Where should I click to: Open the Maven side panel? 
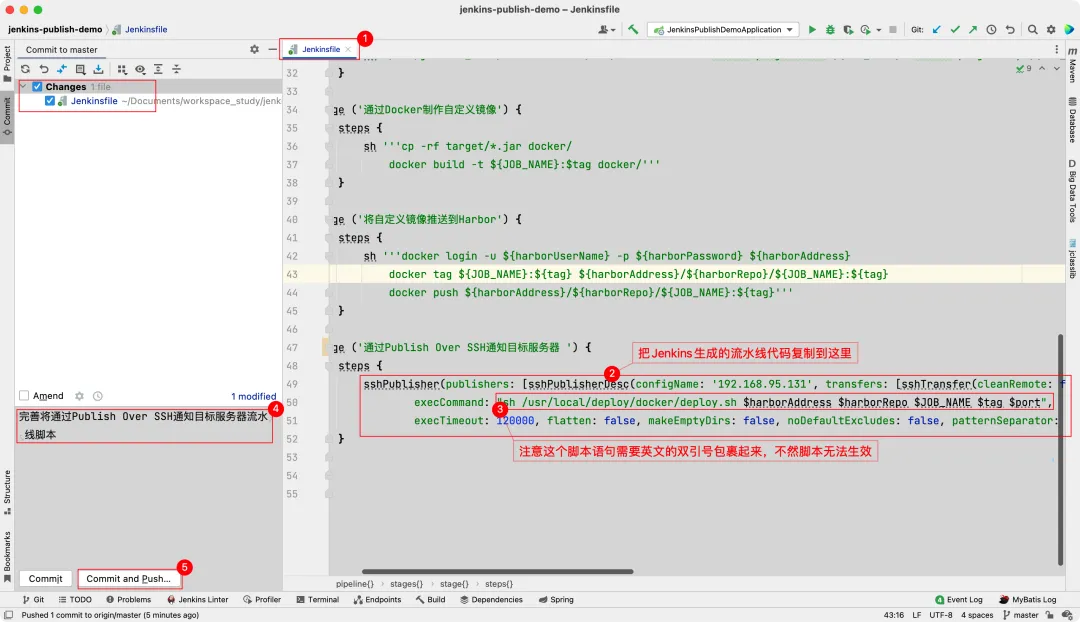[x=1072, y=65]
